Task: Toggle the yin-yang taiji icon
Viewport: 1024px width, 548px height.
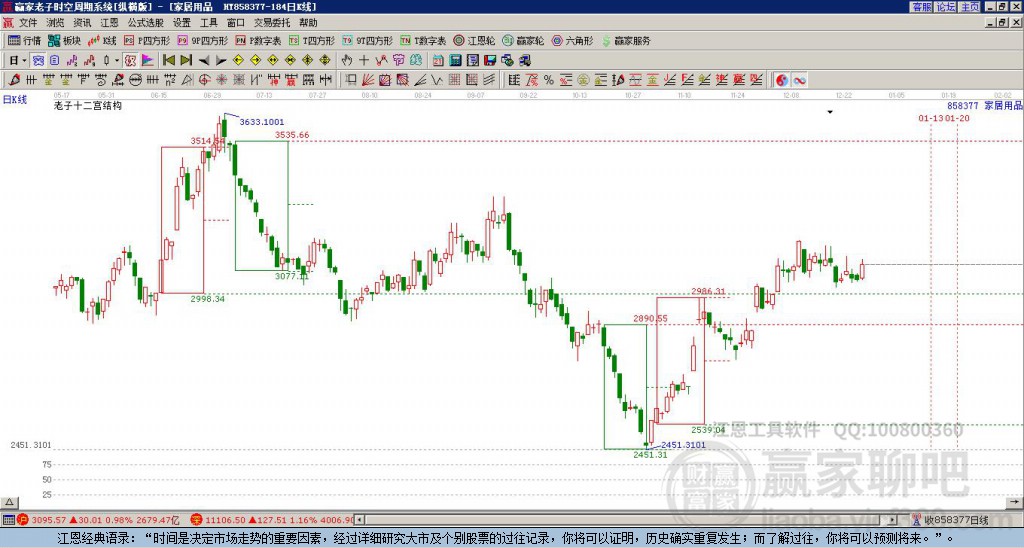Action: [x=782, y=80]
